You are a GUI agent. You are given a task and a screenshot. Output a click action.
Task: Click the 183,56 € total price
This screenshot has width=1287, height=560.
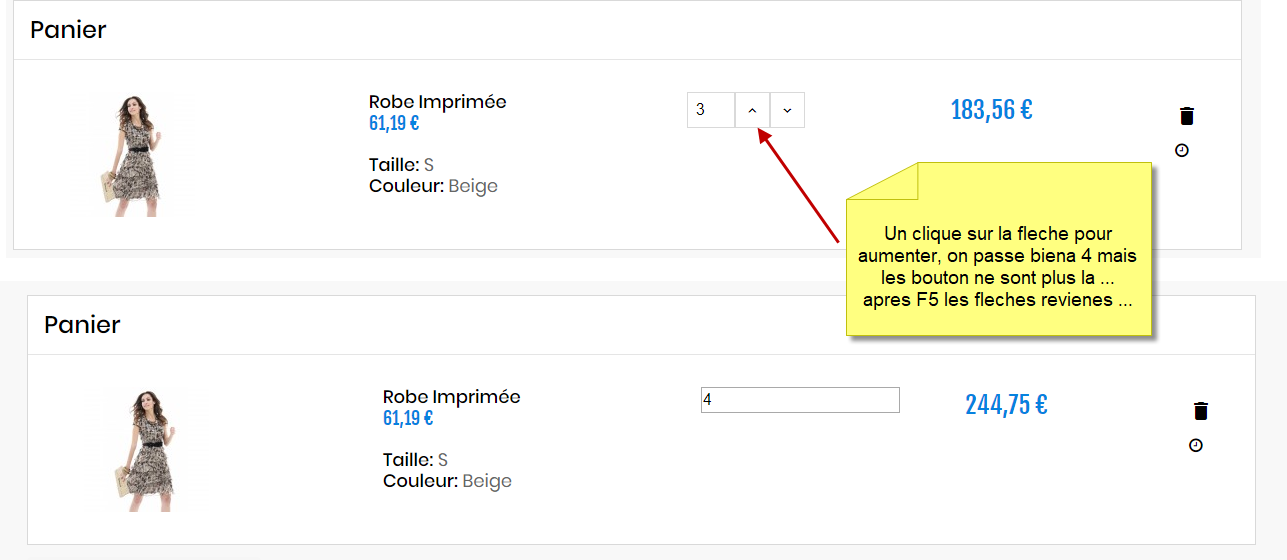click(991, 110)
